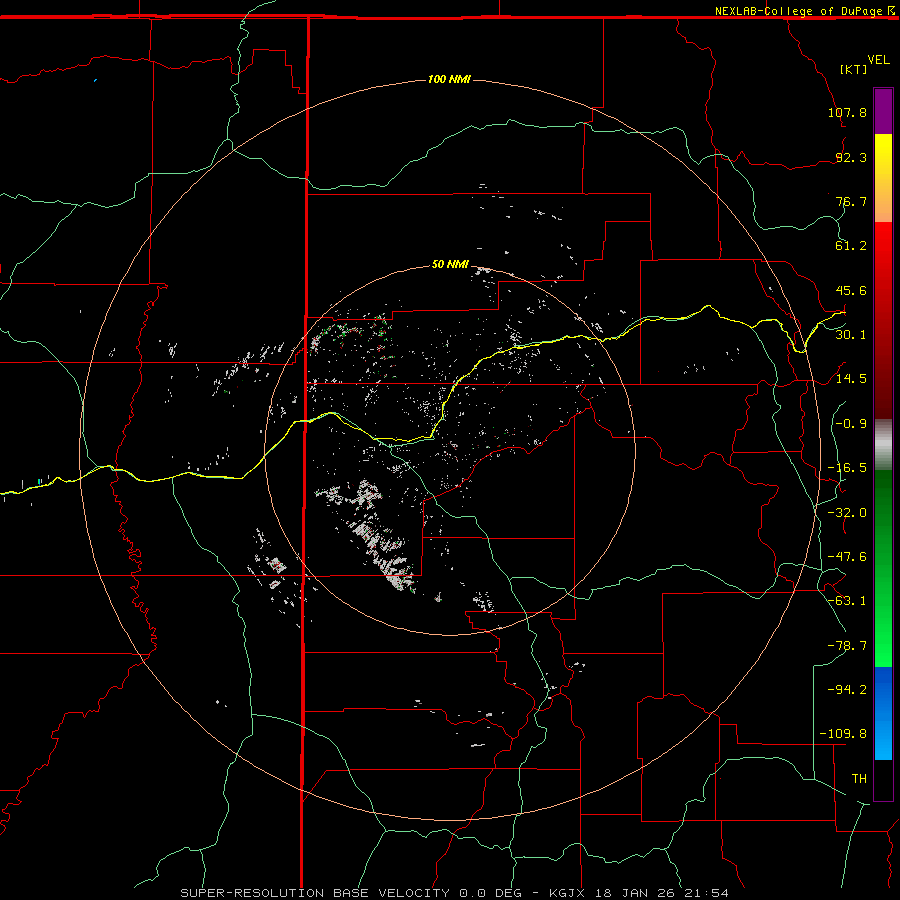
Task: Click the yellow-orange segment of the color bar
Action: tap(883, 178)
